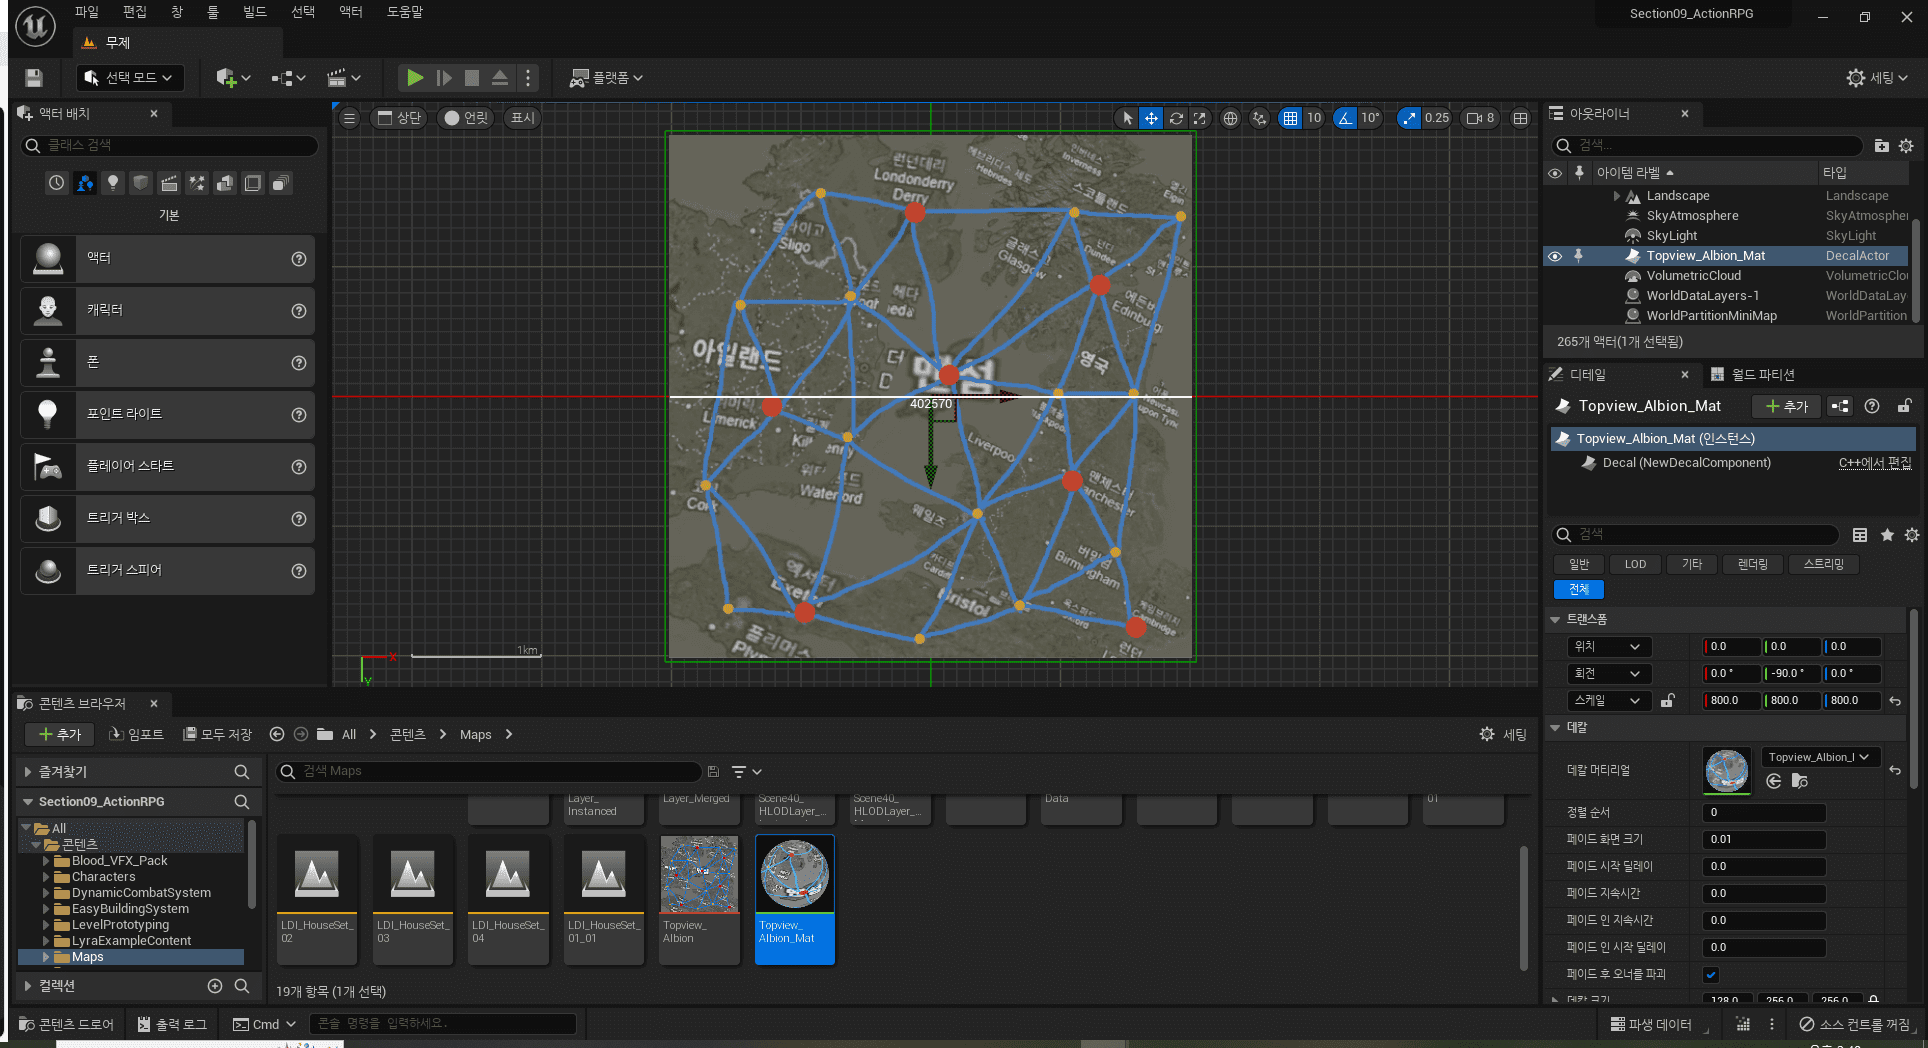Select the rotate transform tool icon

click(1176, 118)
